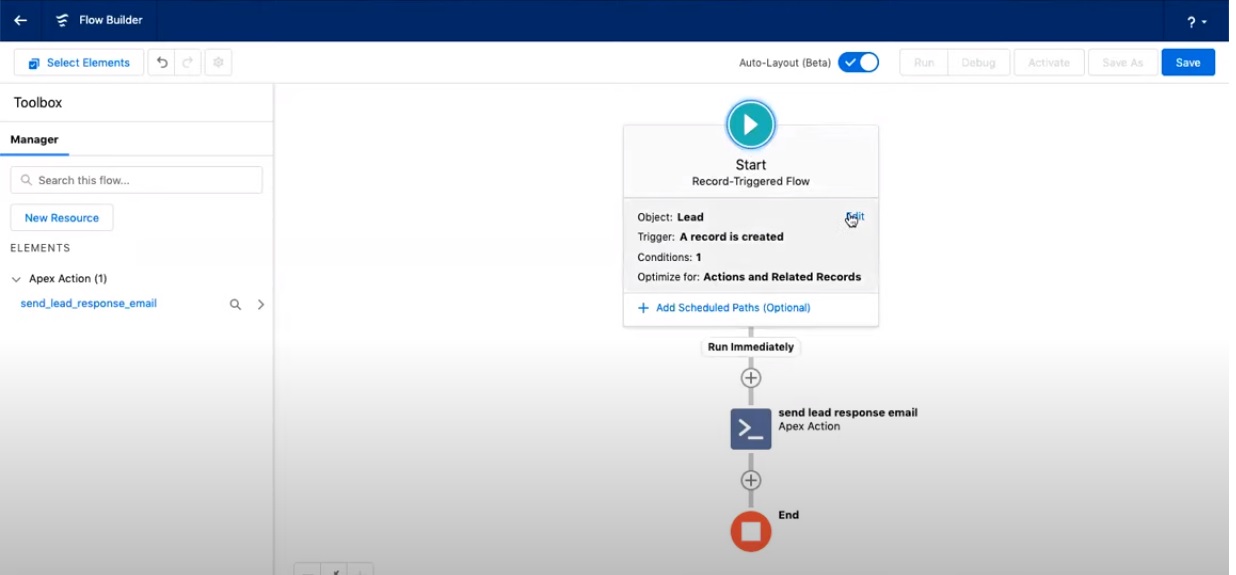Add element above End node
This screenshot has height=575, width=1236.
tap(751, 480)
